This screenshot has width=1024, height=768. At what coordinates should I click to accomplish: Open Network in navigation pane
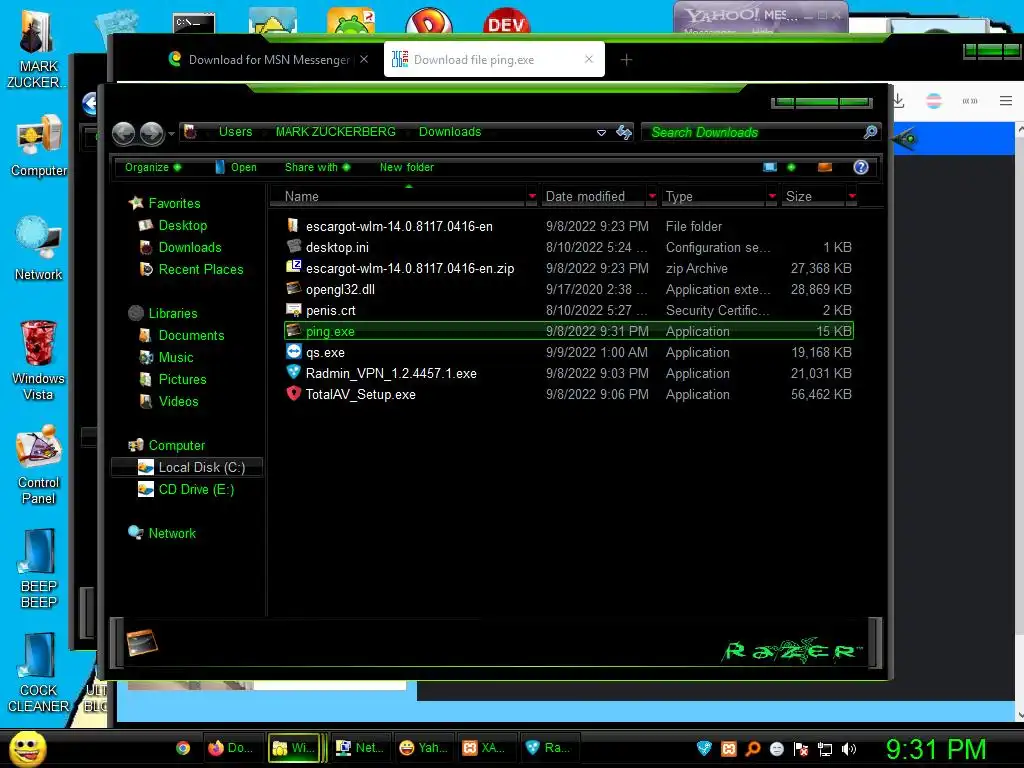coord(172,533)
